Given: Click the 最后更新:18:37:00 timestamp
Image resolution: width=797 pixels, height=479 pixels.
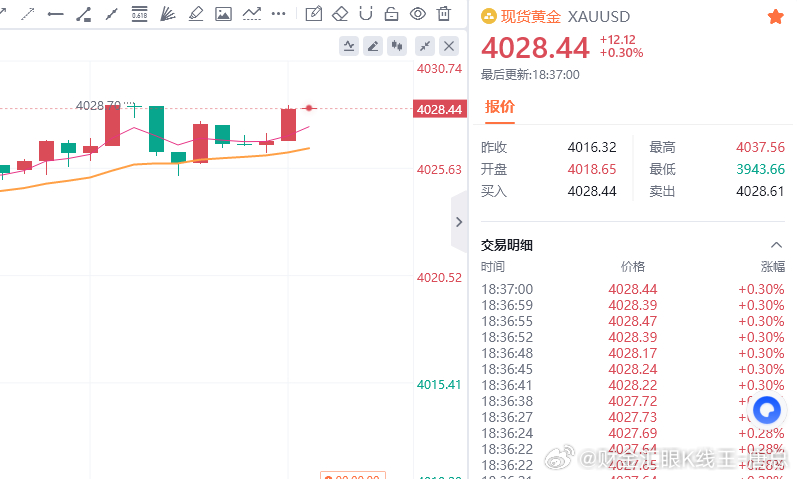Looking at the screenshot, I should (x=530, y=75).
